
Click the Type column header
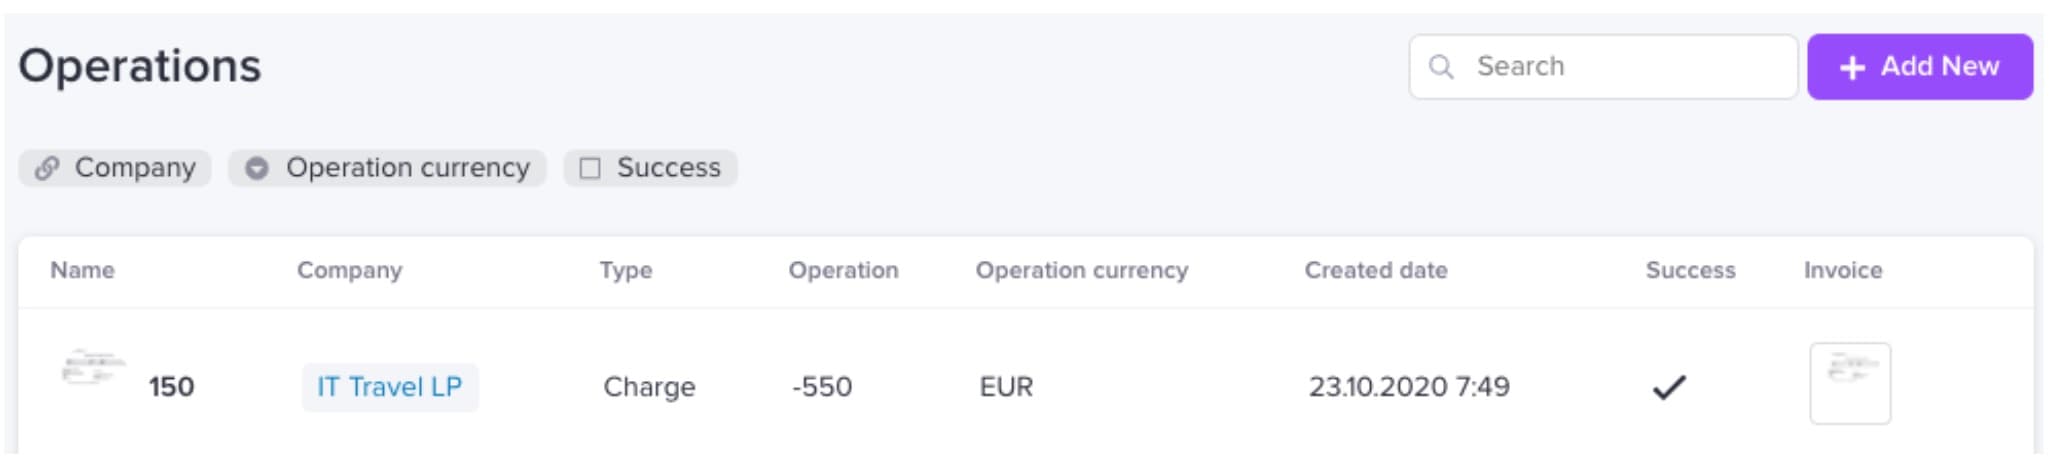(626, 270)
